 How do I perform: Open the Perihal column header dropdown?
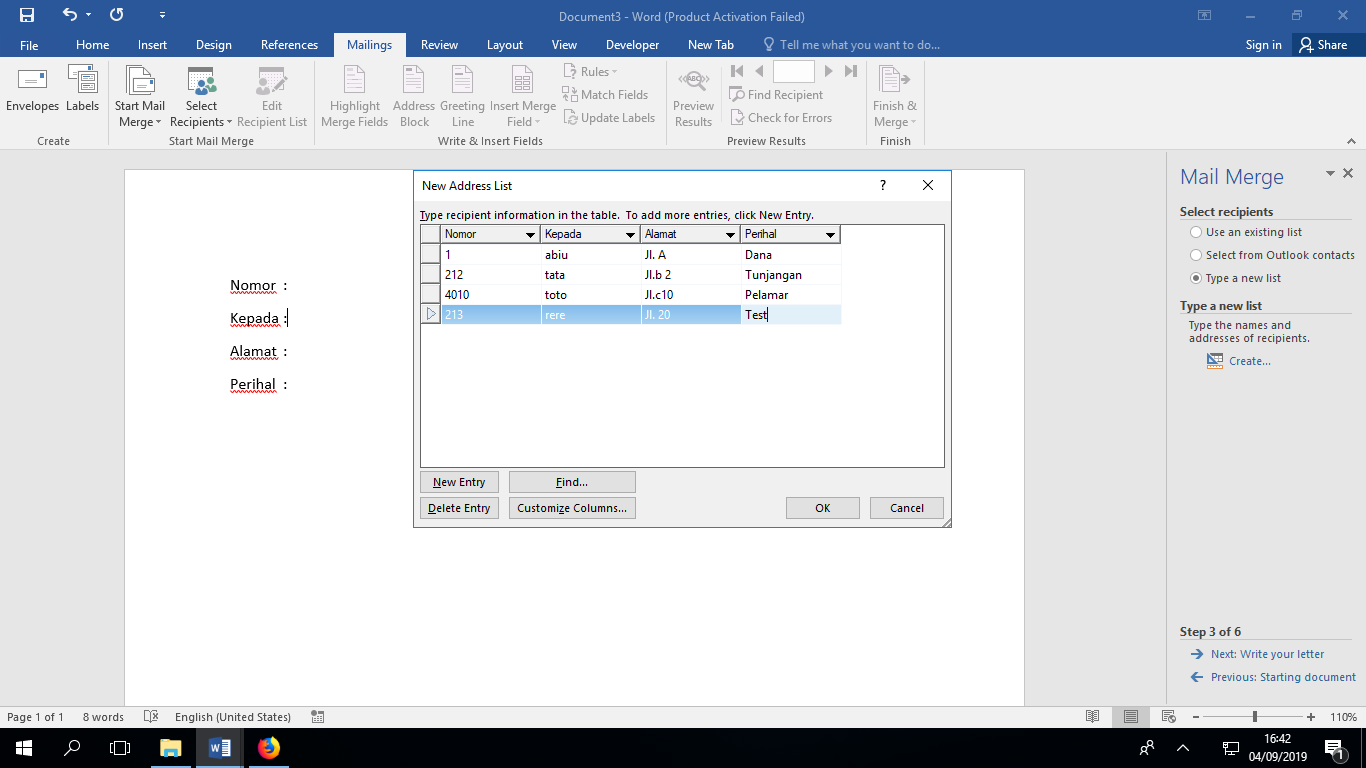(x=830, y=235)
